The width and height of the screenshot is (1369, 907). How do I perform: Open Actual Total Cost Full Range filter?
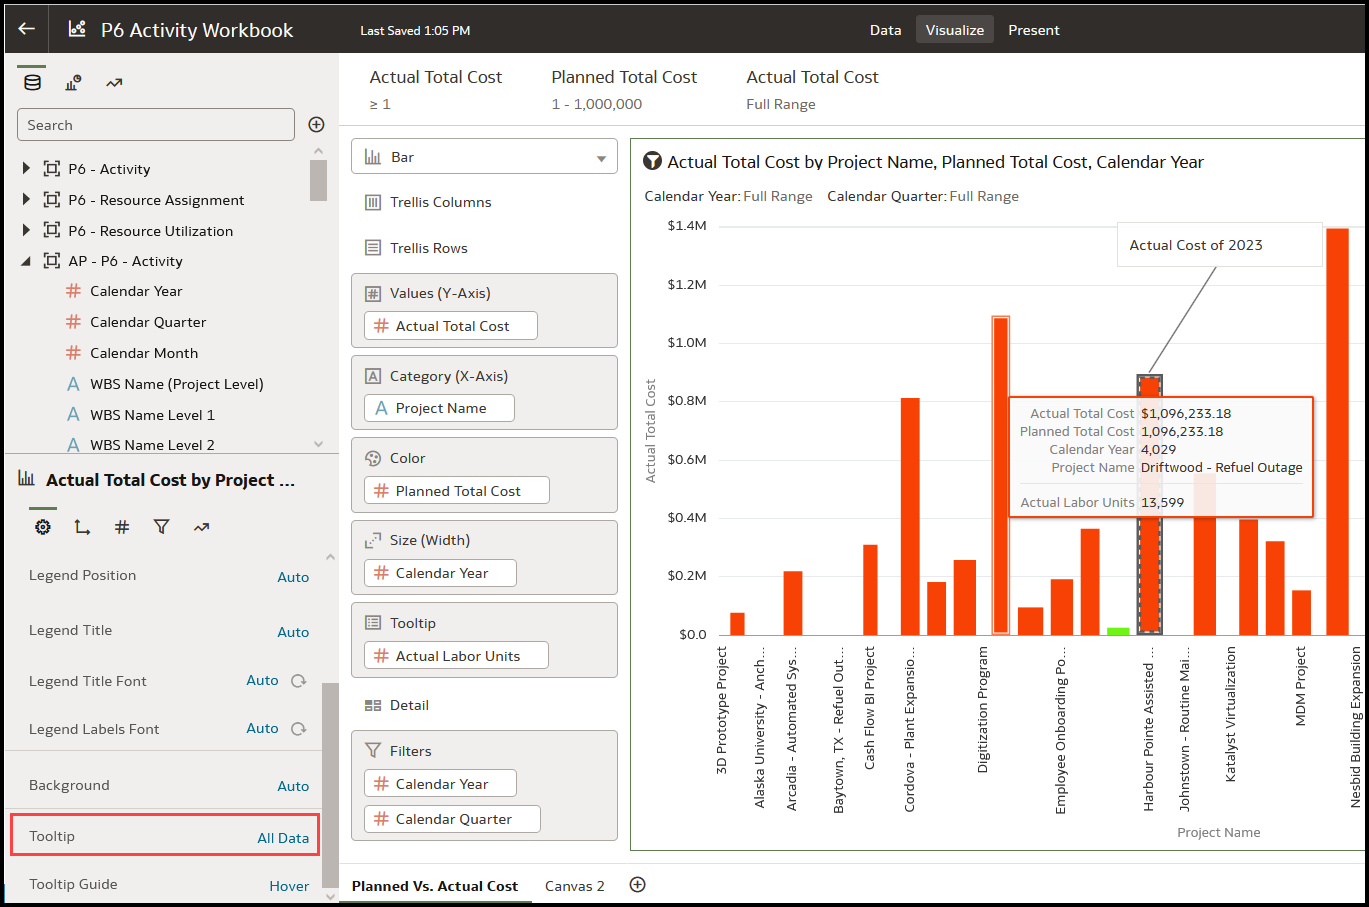pos(812,89)
